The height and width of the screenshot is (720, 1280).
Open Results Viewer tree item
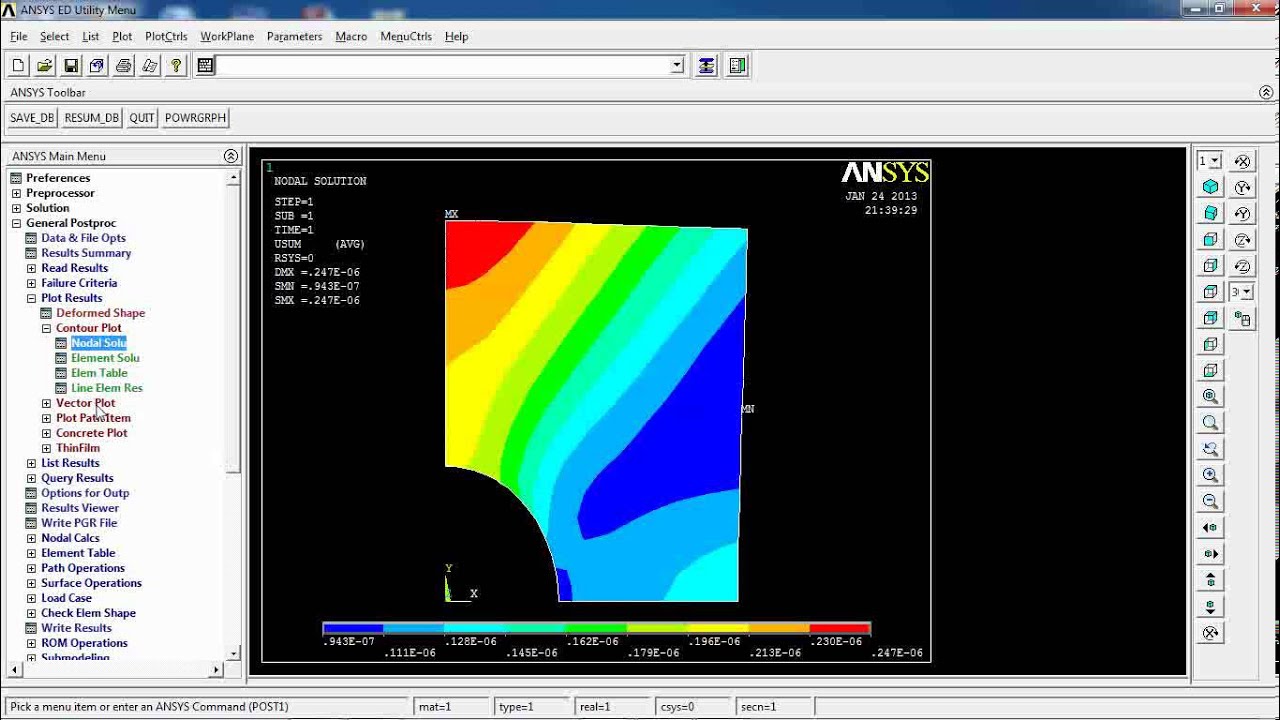(80, 508)
